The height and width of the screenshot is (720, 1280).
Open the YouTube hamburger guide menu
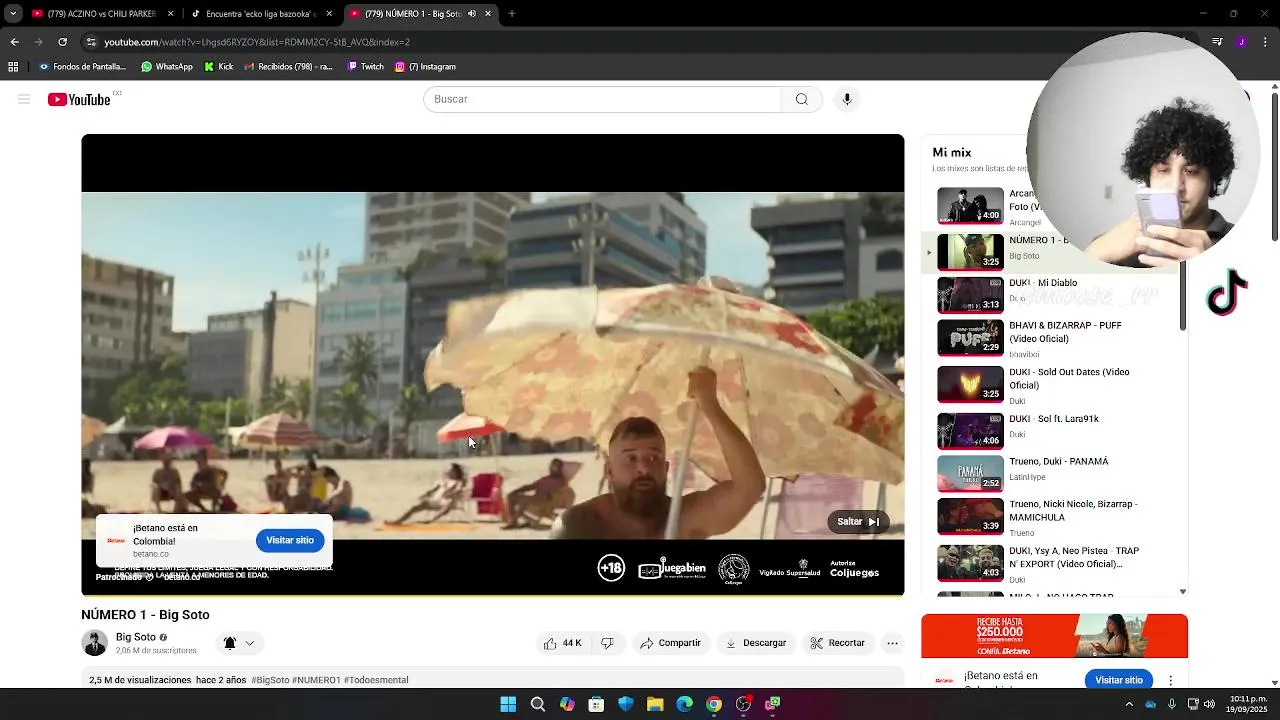point(24,99)
